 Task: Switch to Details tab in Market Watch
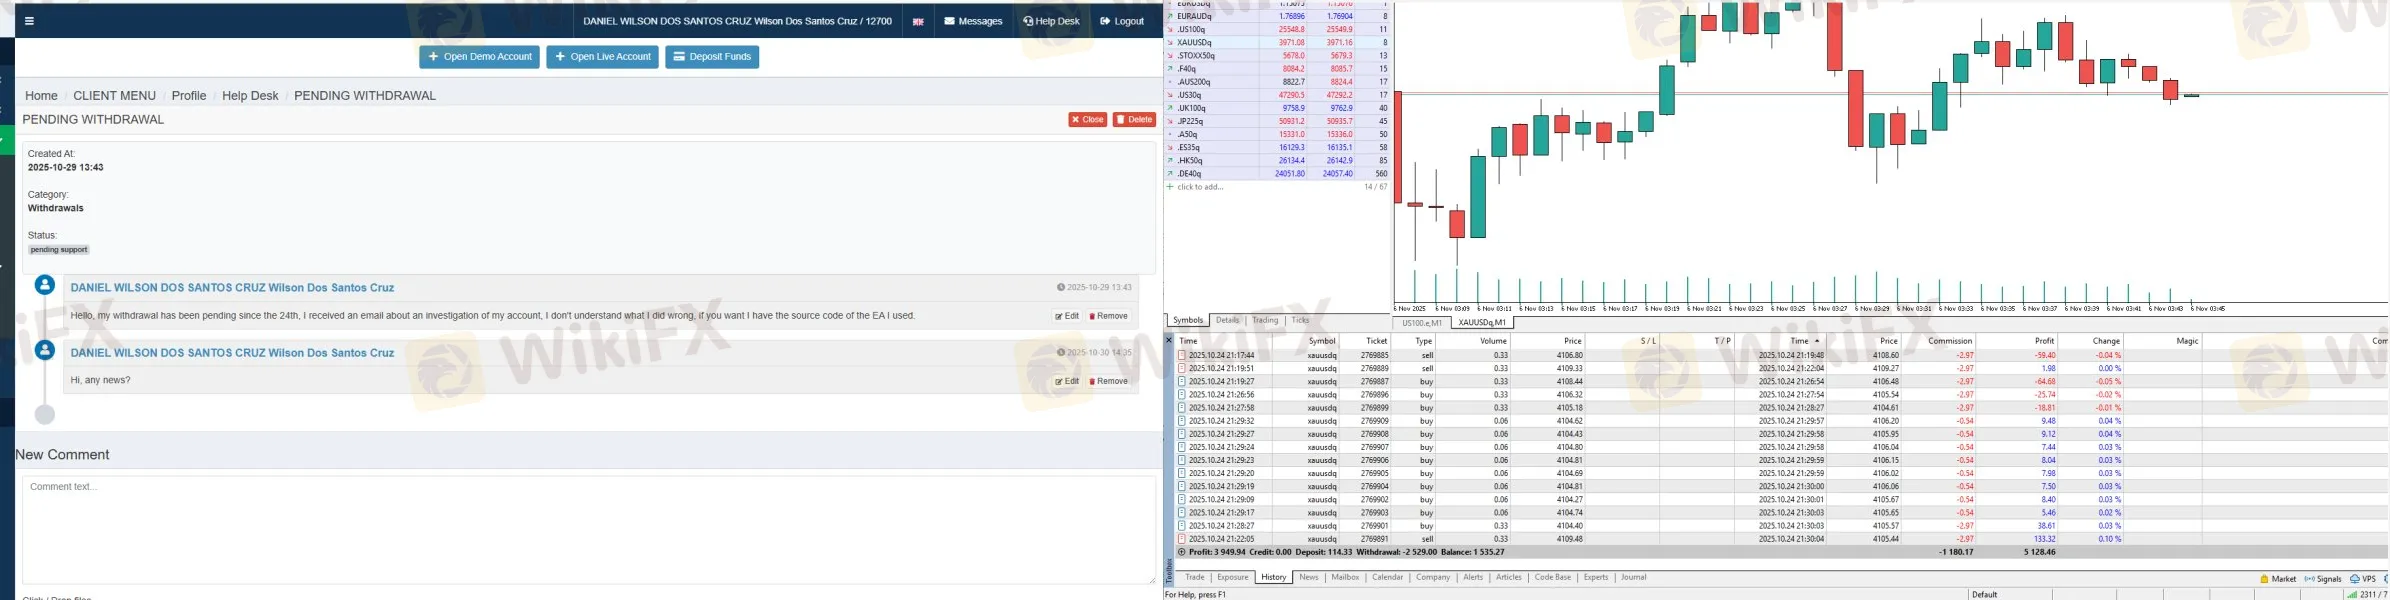1228,321
